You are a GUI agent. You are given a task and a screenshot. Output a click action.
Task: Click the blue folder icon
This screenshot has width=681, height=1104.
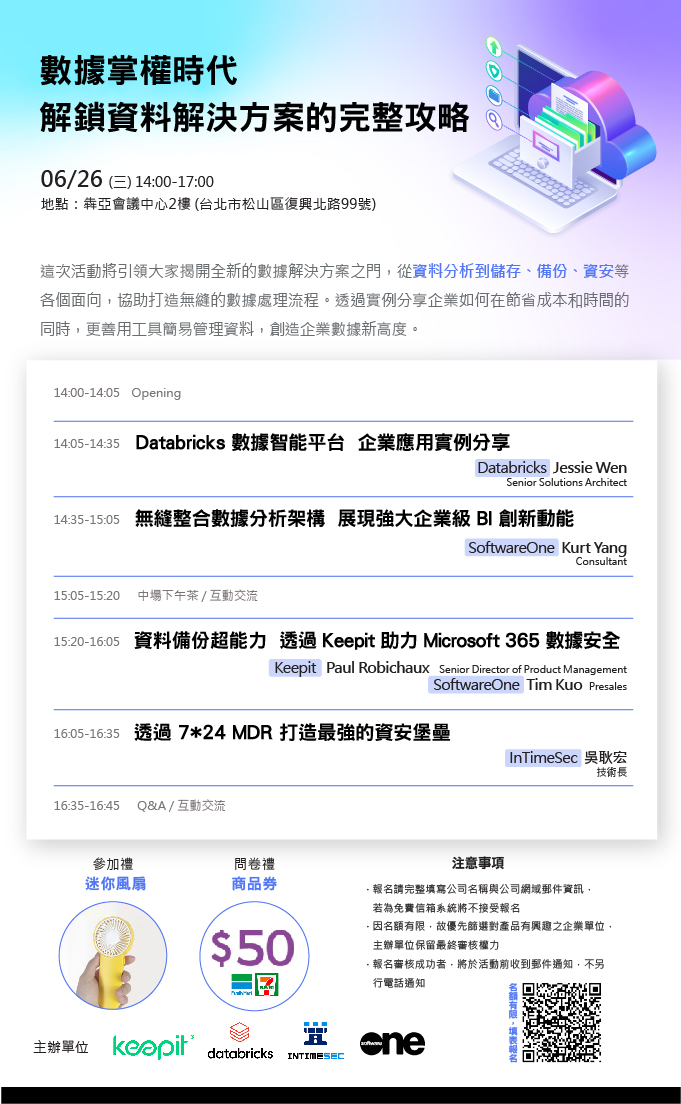[x=493, y=95]
